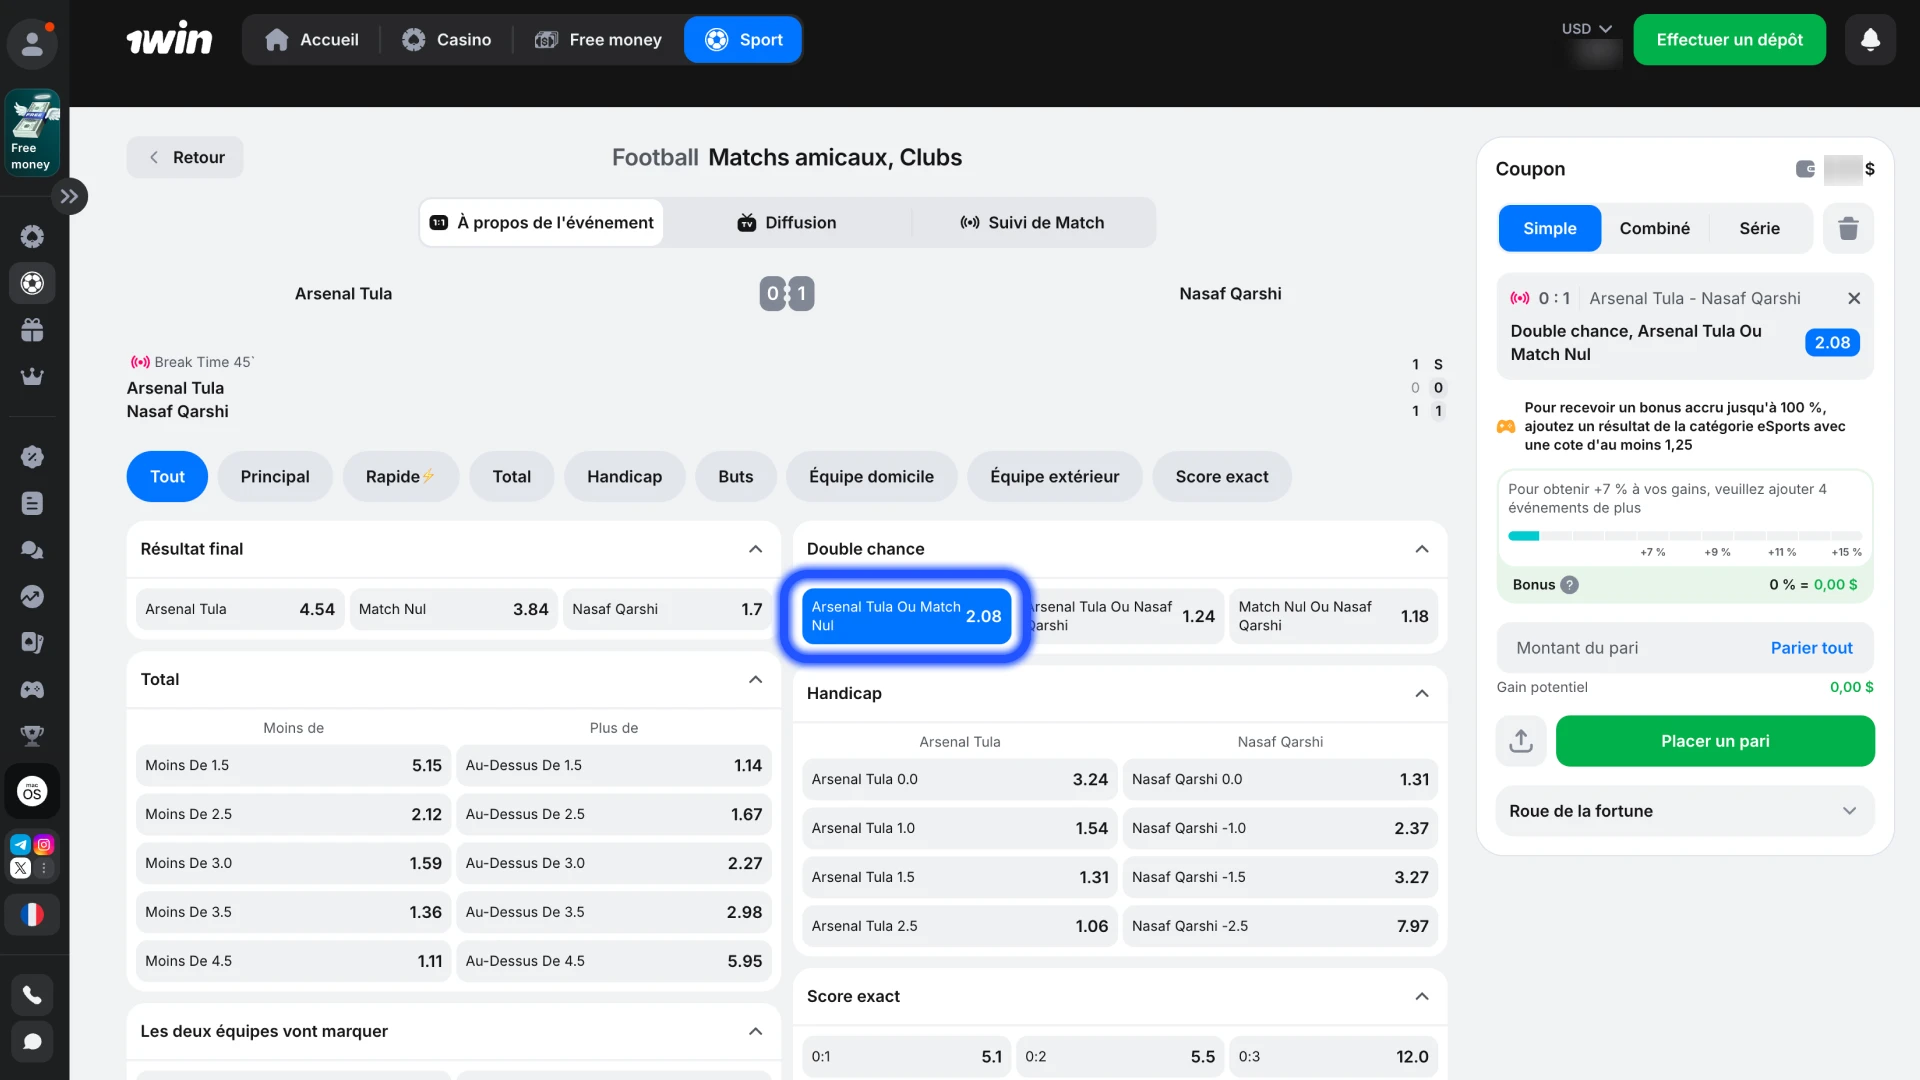Open notifications bell icon
The height and width of the screenshot is (1080, 1920).
(1870, 40)
